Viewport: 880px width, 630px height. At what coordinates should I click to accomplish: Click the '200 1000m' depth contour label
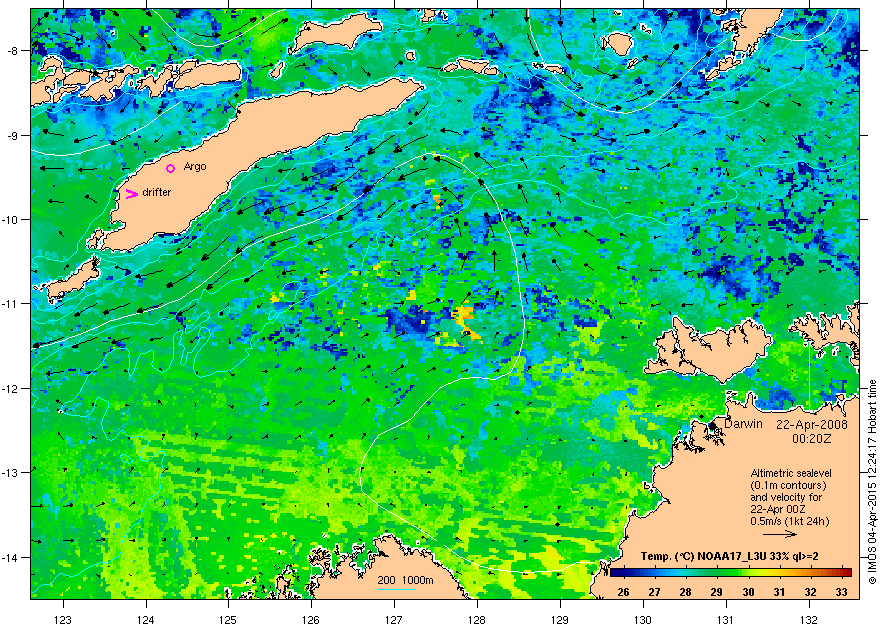coord(405,580)
